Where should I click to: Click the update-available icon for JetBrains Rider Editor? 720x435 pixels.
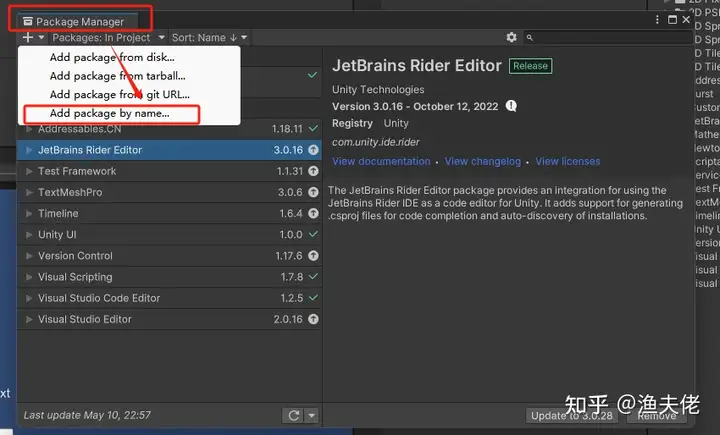click(313, 150)
